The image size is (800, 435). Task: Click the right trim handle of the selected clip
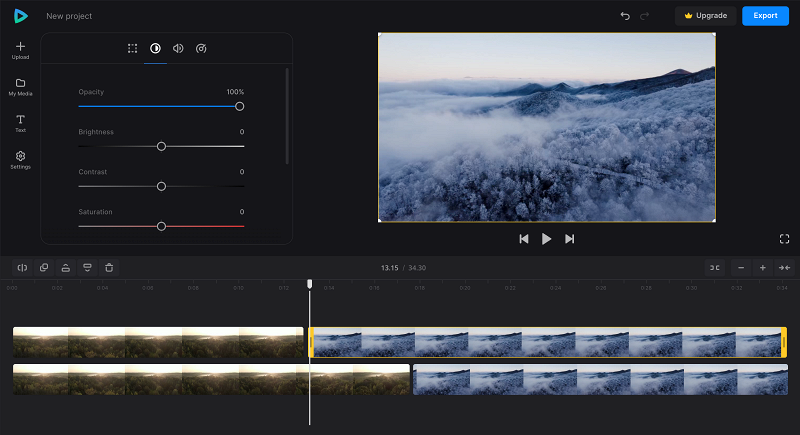(784, 342)
